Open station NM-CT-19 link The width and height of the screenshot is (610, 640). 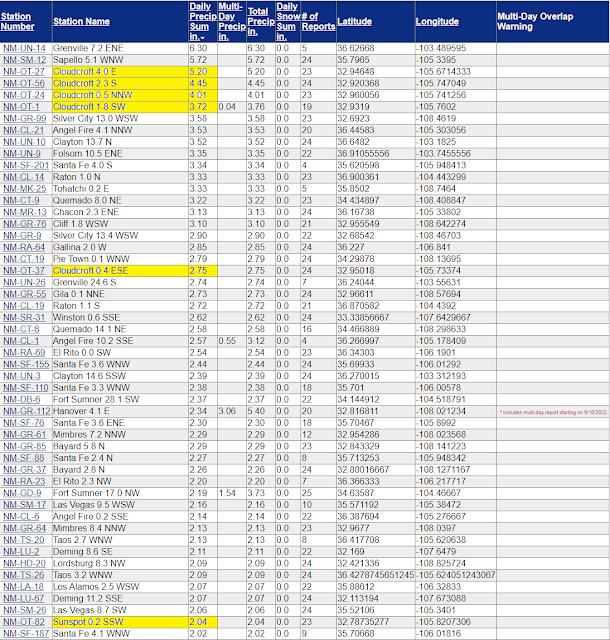coord(23,259)
